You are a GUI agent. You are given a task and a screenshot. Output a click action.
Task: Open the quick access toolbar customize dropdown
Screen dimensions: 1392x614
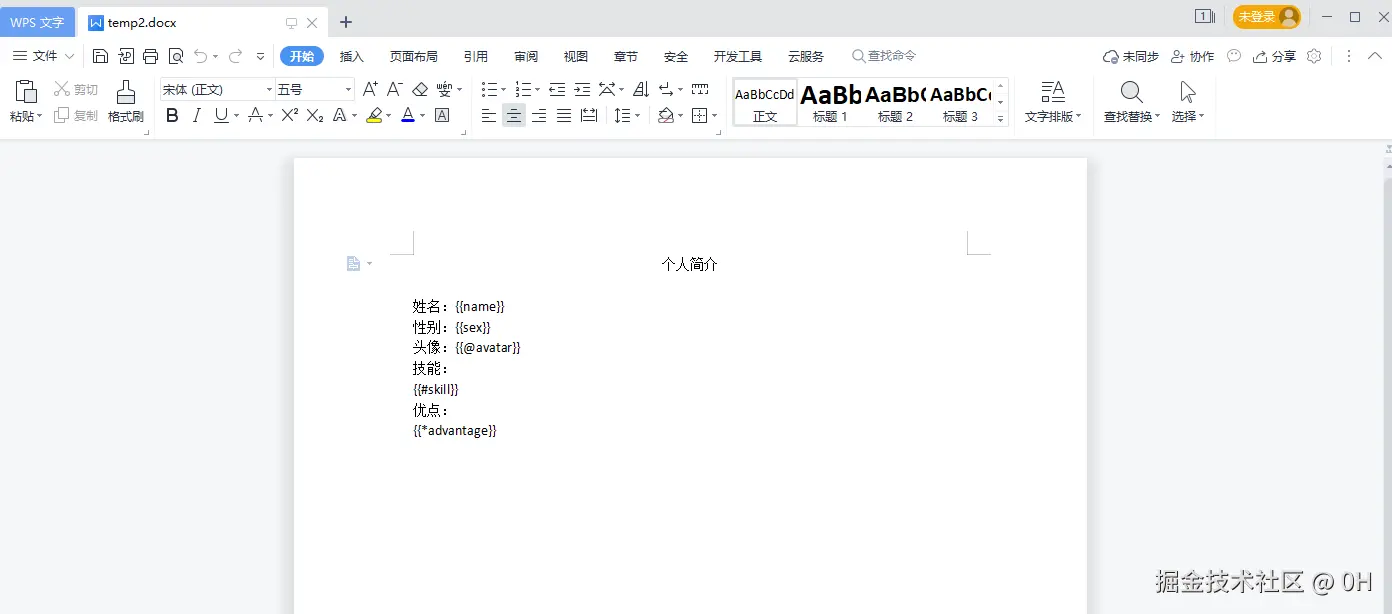click(261, 56)
